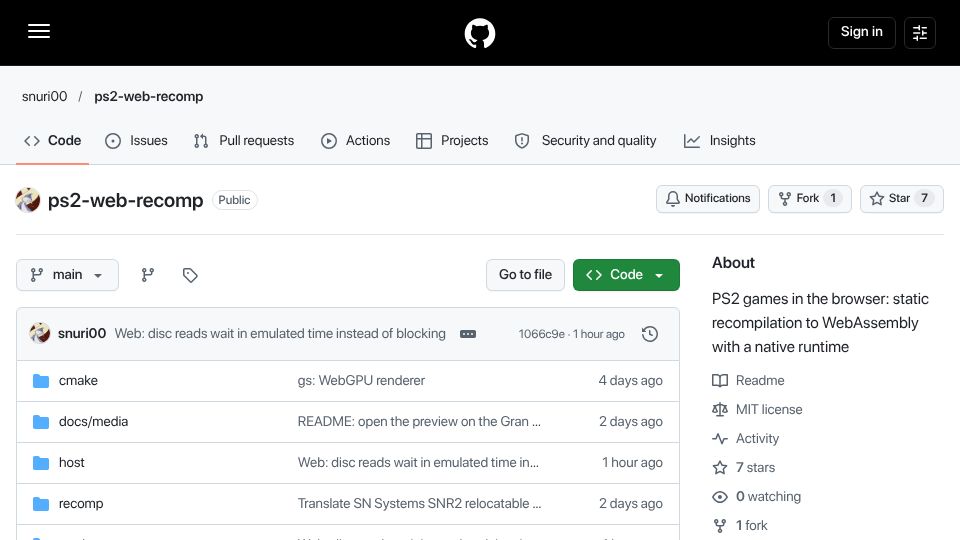Open the Insights tab

[719, 141]
